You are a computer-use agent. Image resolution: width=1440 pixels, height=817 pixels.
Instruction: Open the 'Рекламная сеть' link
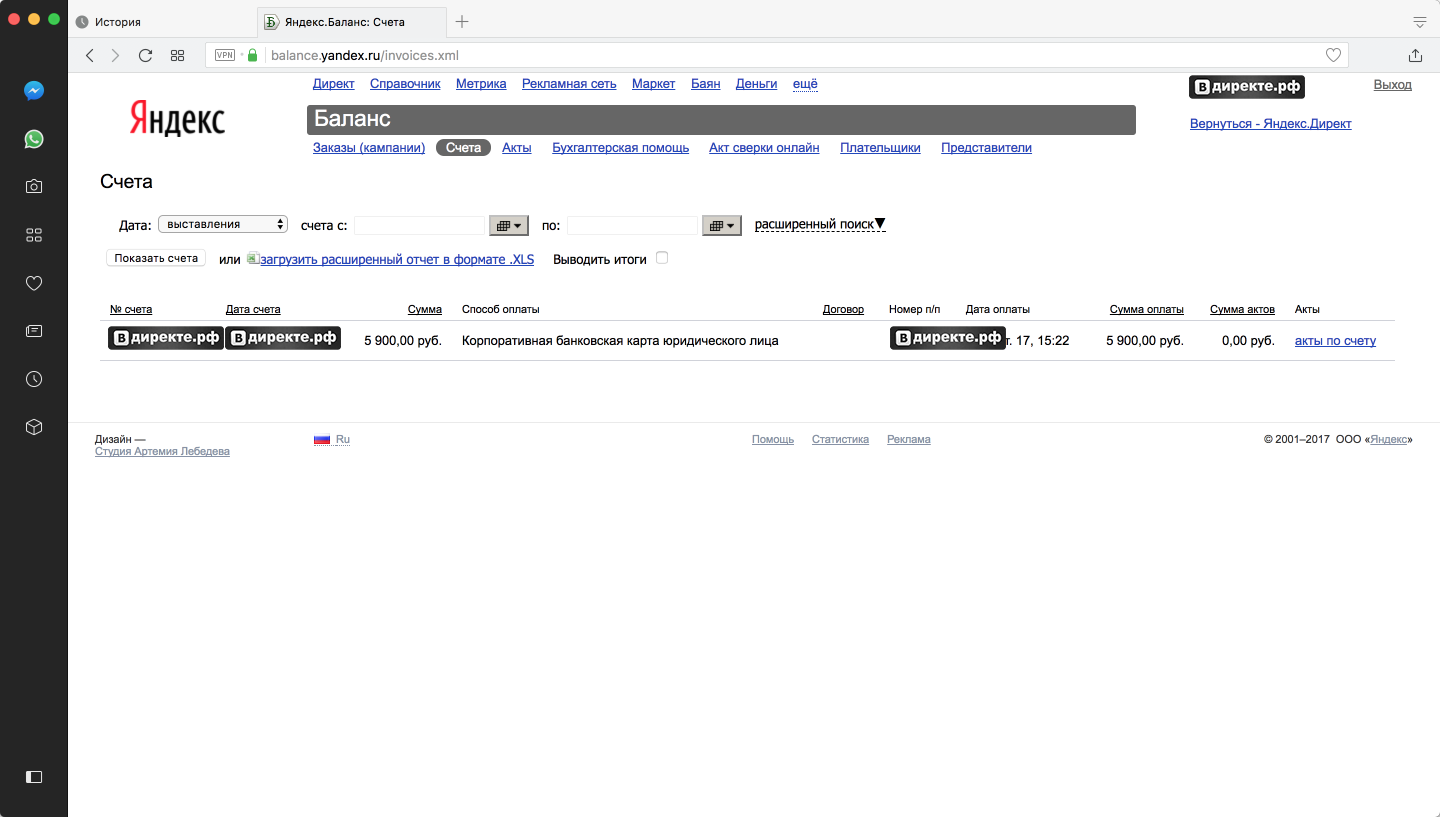569,84
